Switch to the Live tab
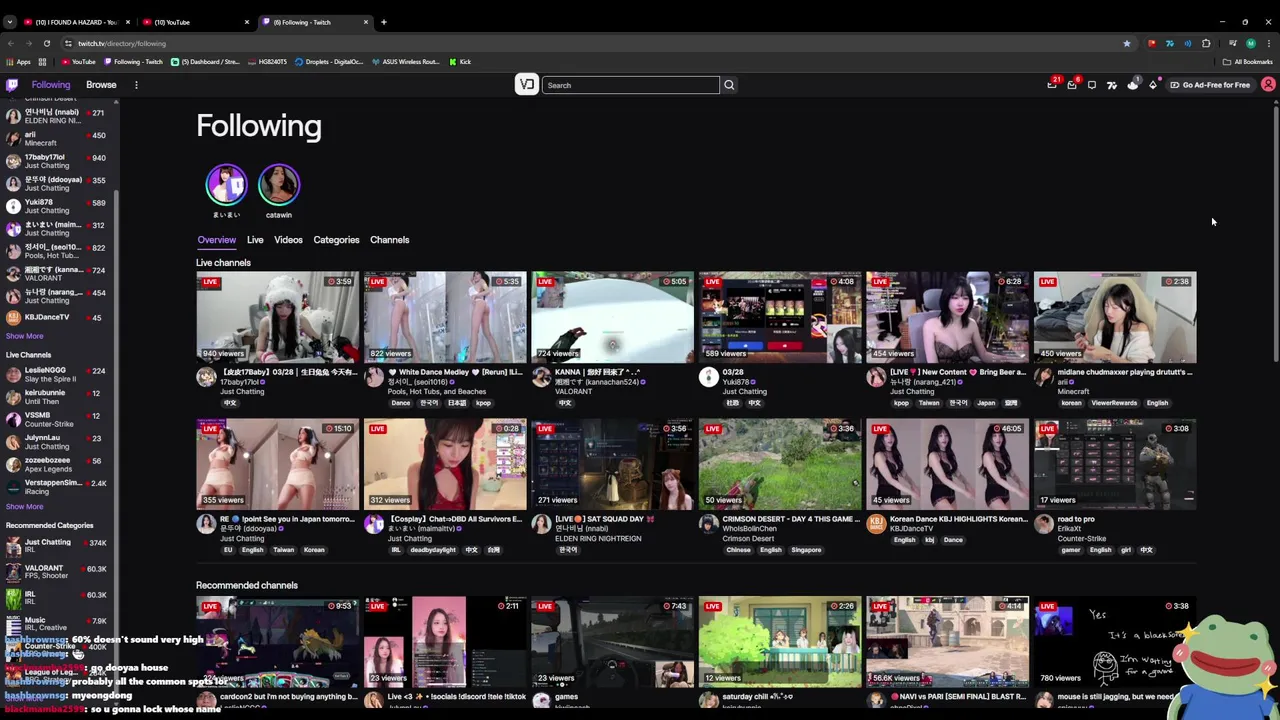Screen dimensions: 1280x720 pyautogui.click(x=255, y=240)
